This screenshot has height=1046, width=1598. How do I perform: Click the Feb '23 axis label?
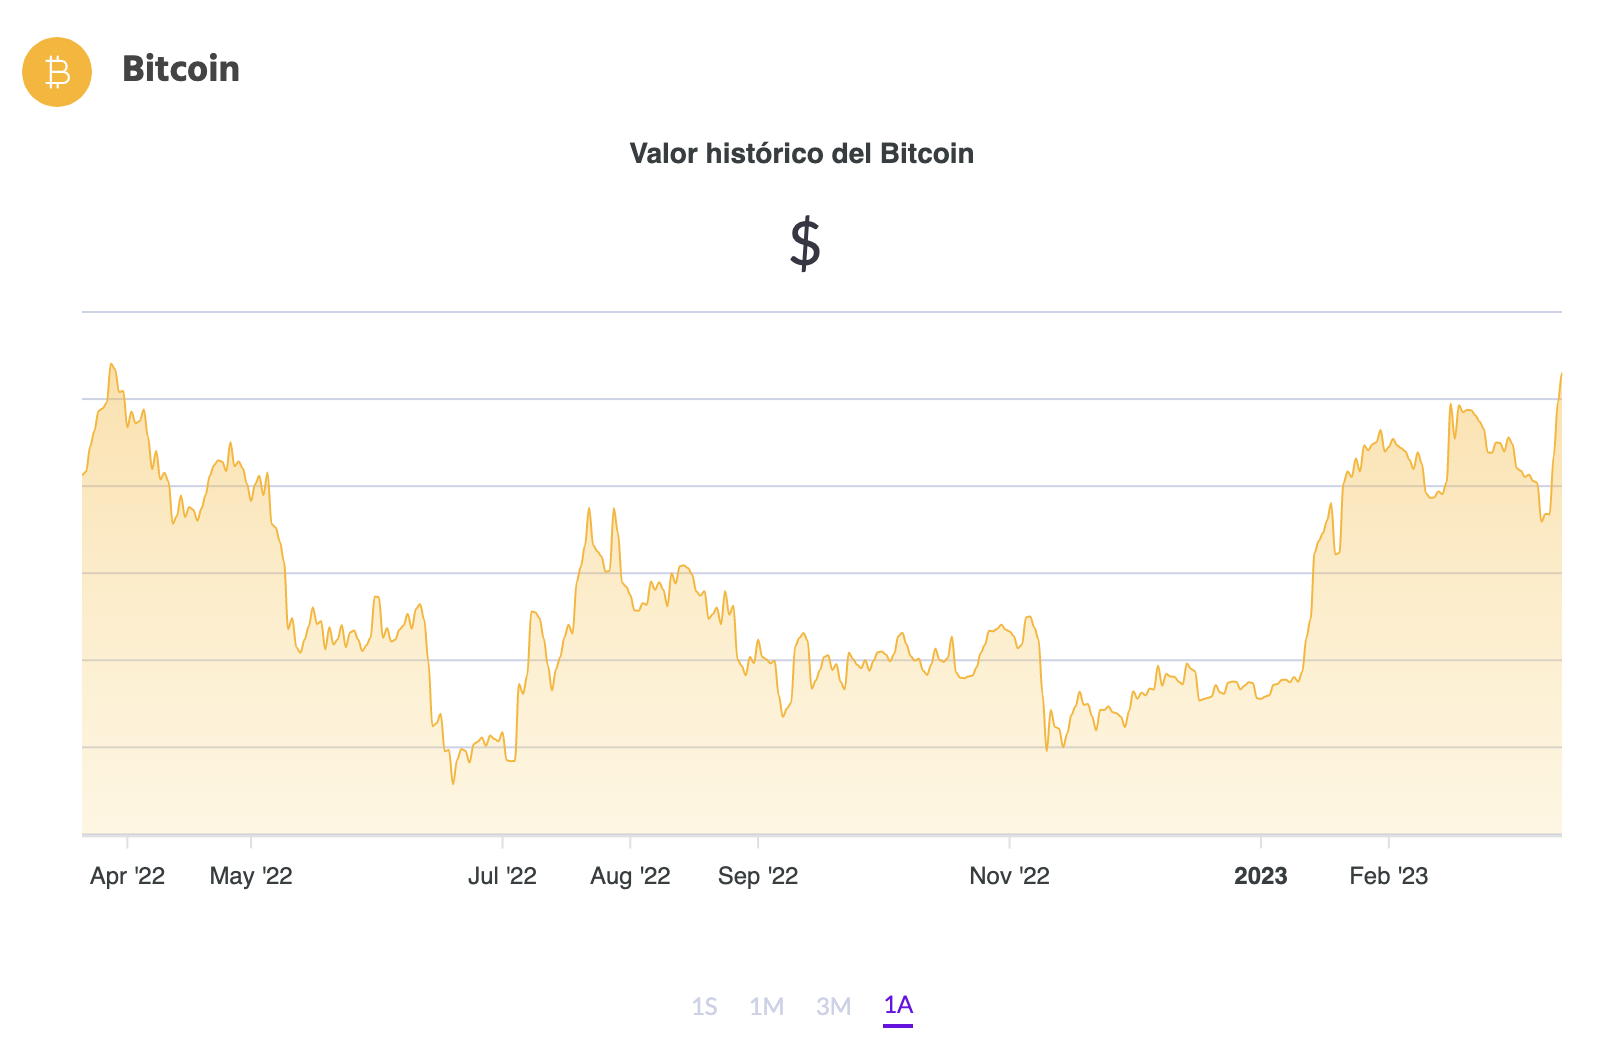[1388, 876]
